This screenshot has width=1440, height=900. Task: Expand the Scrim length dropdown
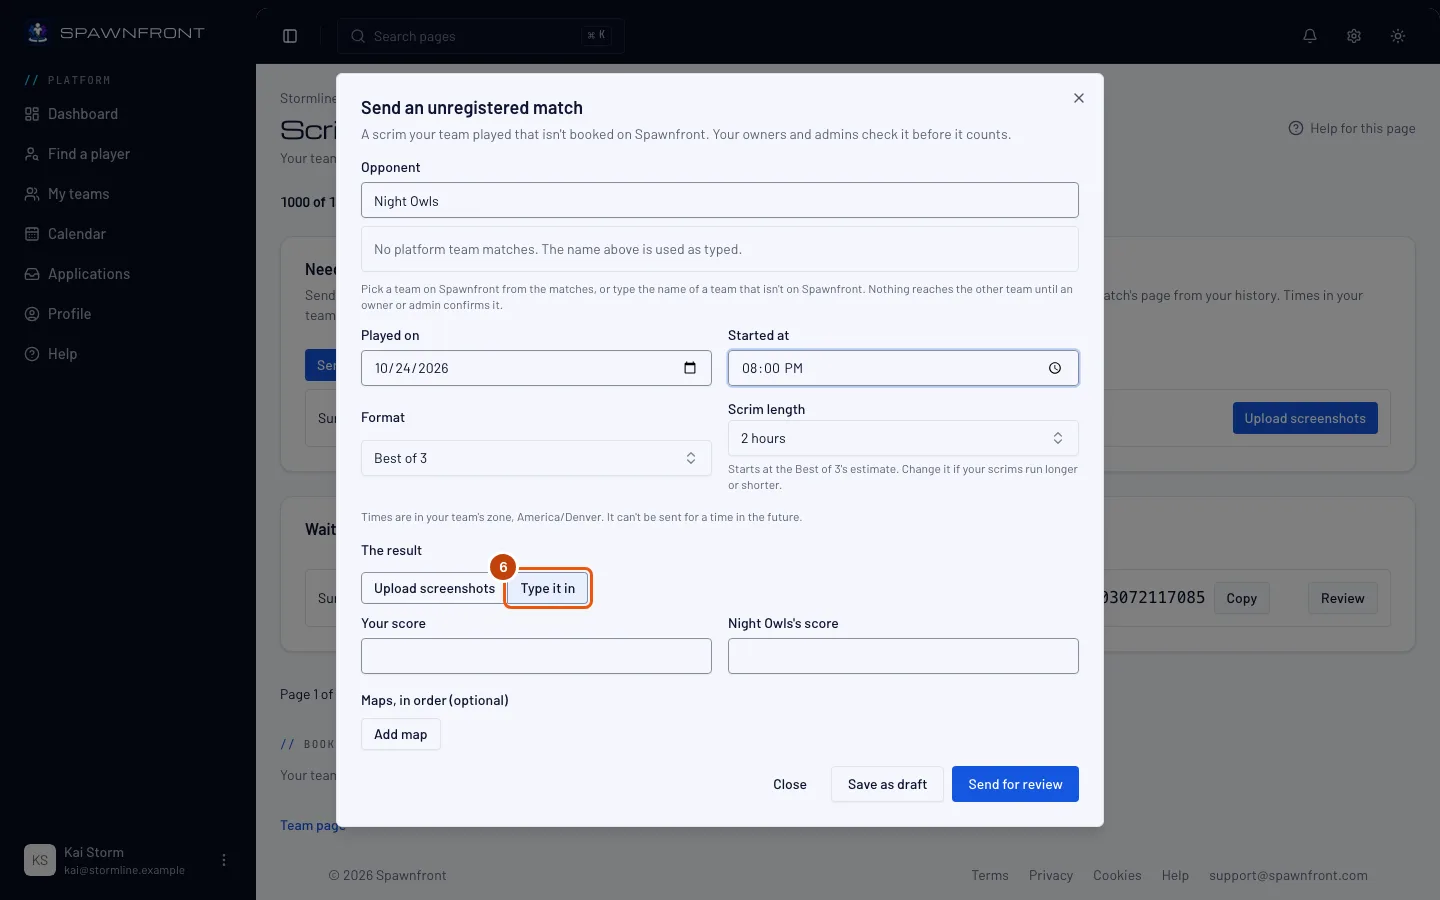coord(903,438)
